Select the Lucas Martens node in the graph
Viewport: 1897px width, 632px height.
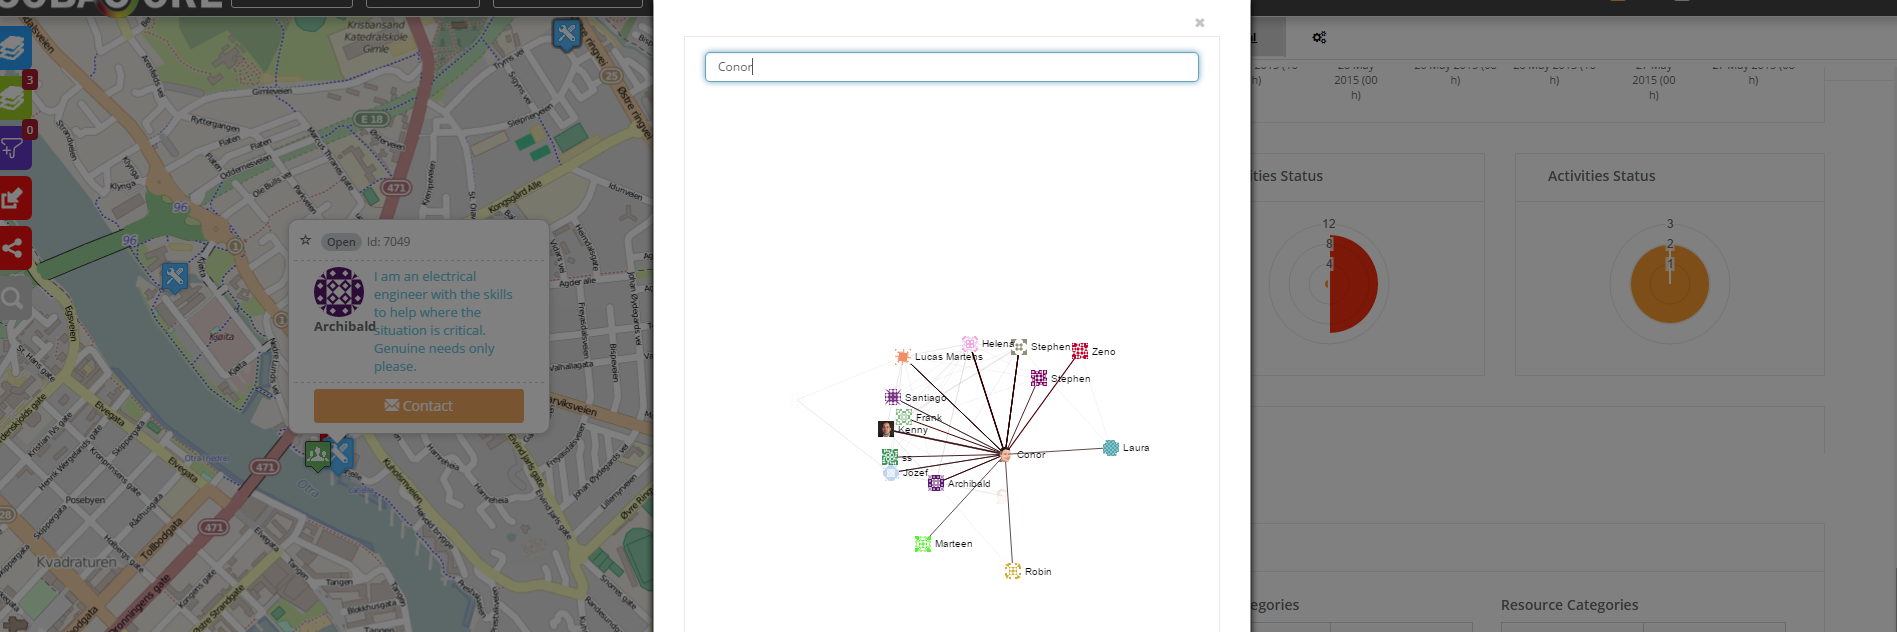pyautogui.click(x=903, y=357)
